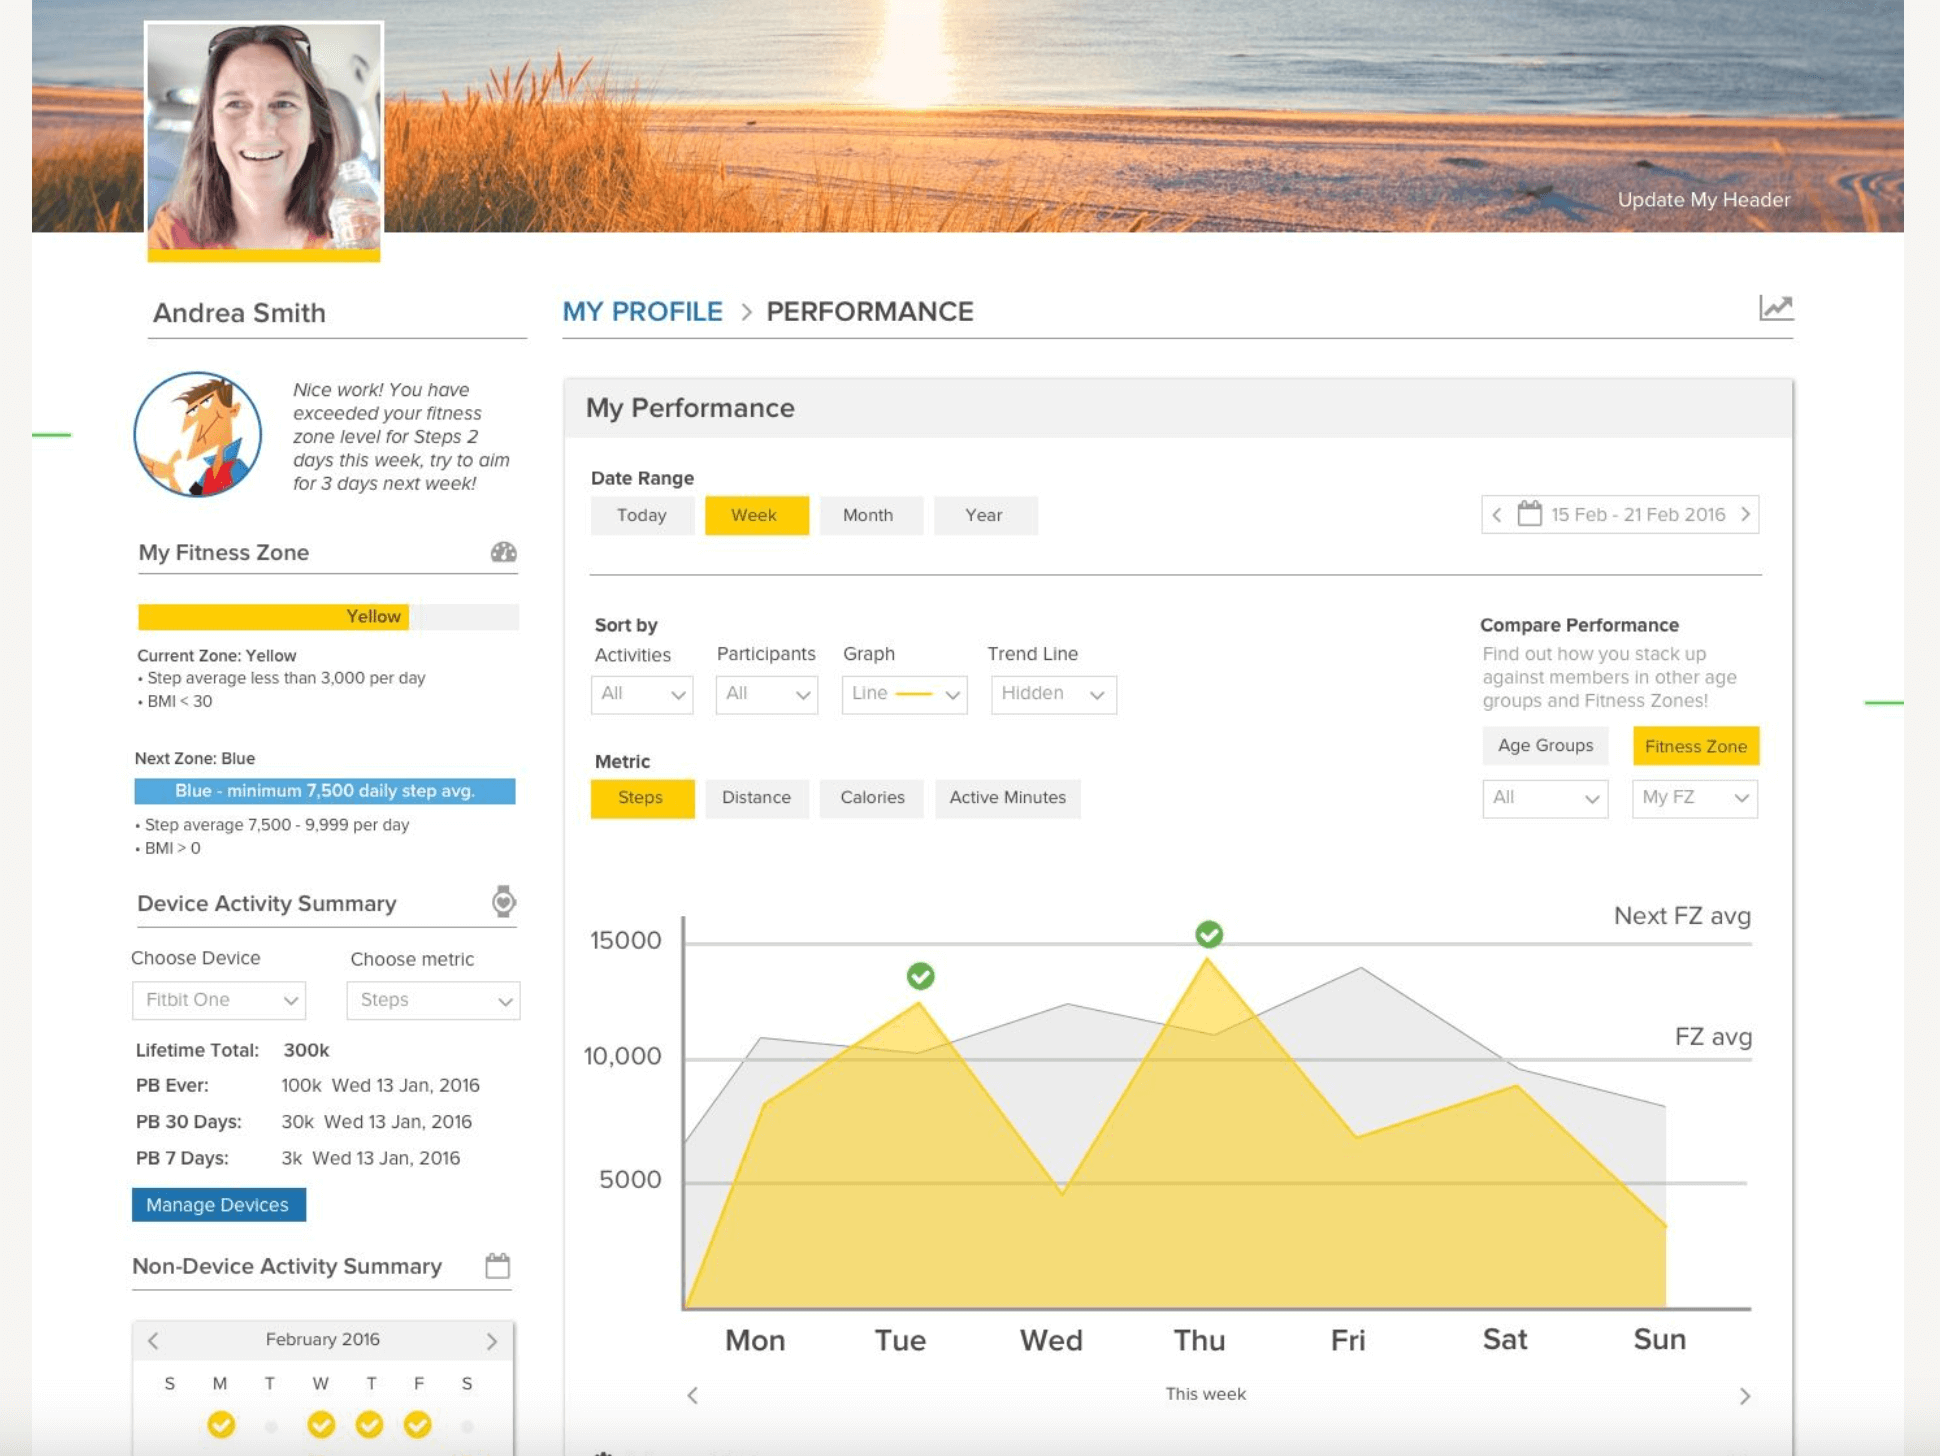Click the Manage Devices button

(218, 1205)
